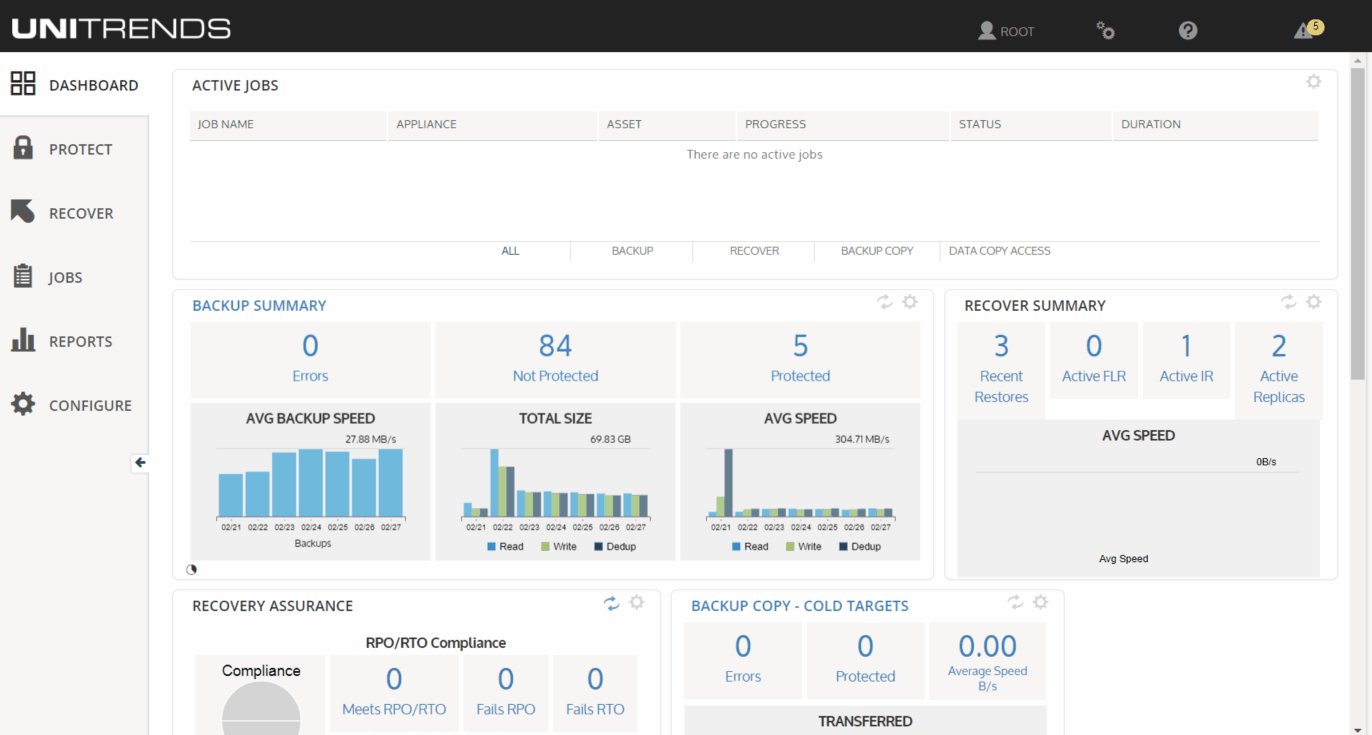Click the Compliance gauge in Recovery Assurance
1372x735 pixels.
point(261,708)
